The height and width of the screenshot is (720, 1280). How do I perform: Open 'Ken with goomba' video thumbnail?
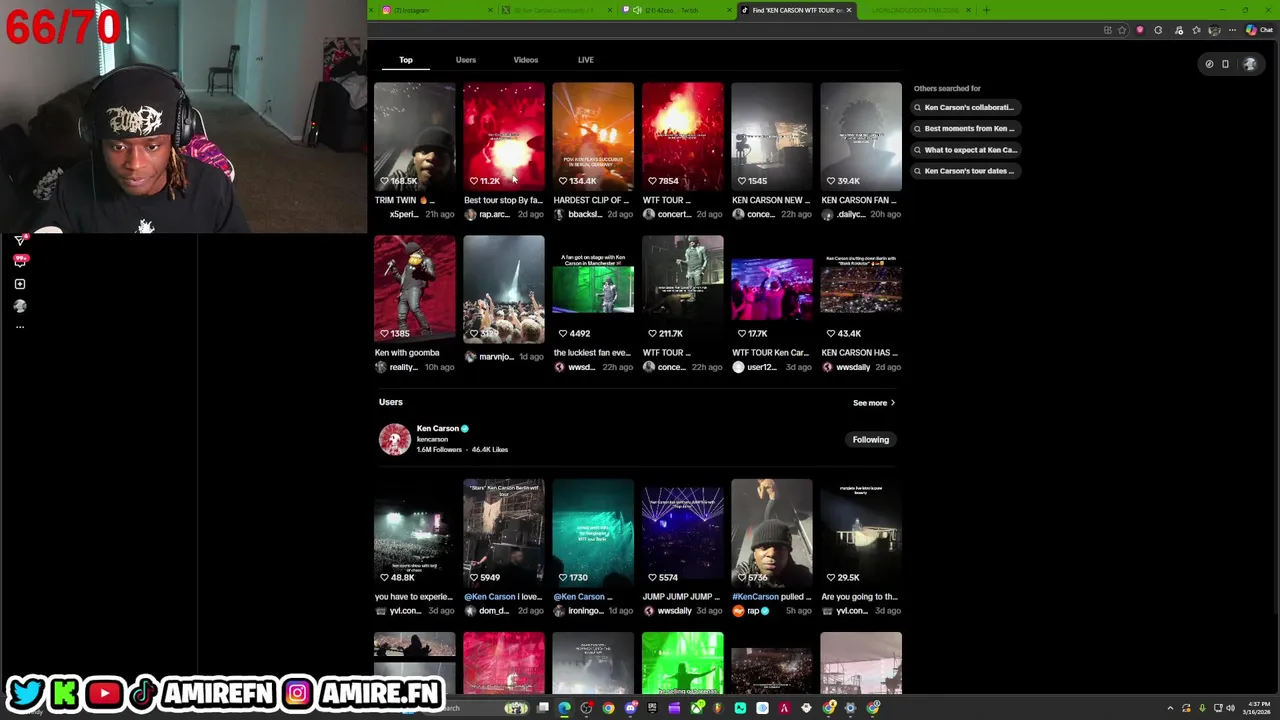(x=415, y=289)
